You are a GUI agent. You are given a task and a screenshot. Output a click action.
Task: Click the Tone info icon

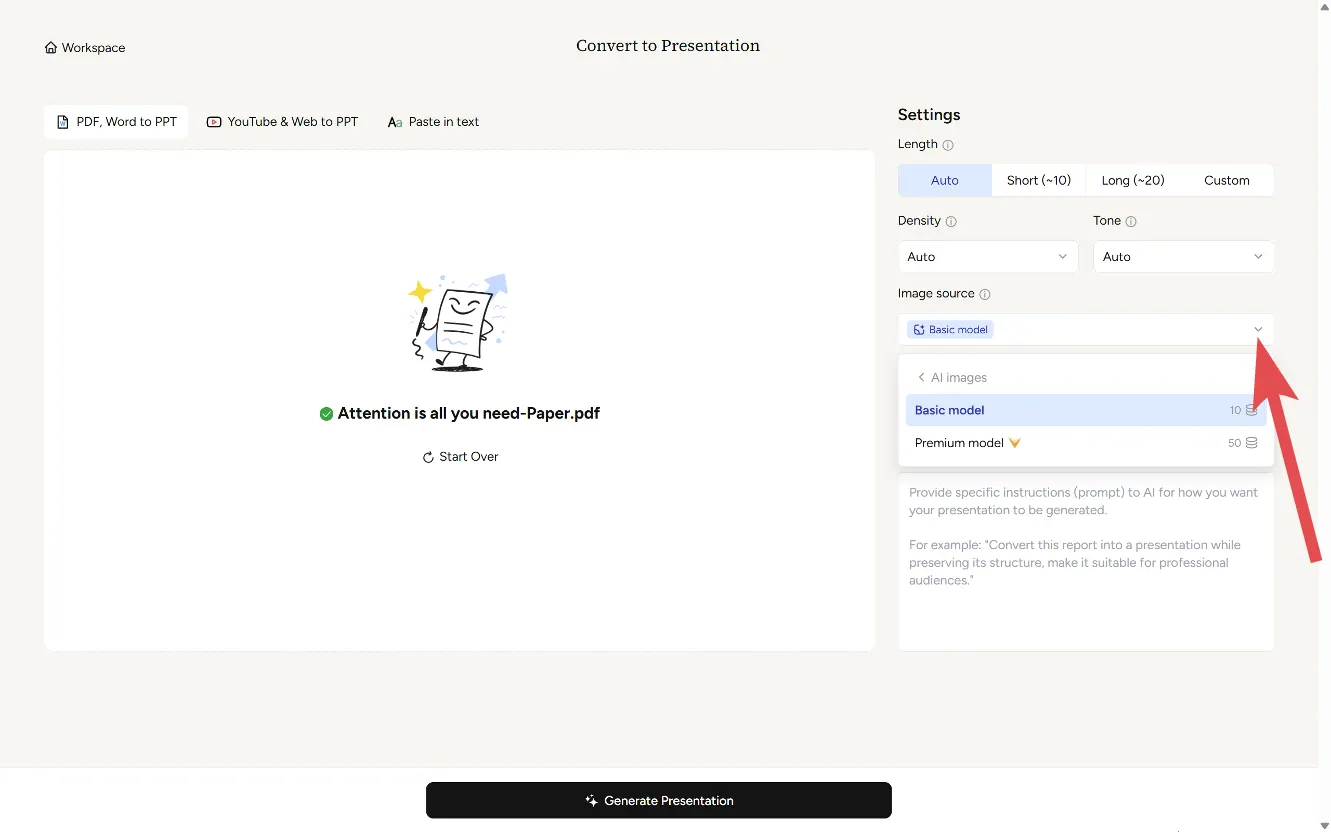coord(1131,221)
